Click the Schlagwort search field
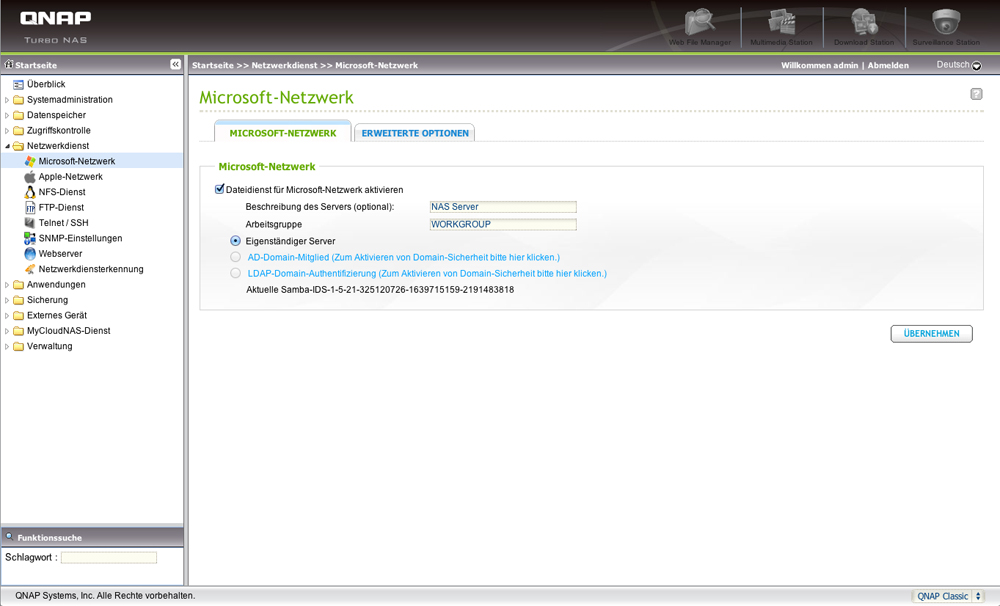This screenshot has height=606, width=1000. coord(109,558)
